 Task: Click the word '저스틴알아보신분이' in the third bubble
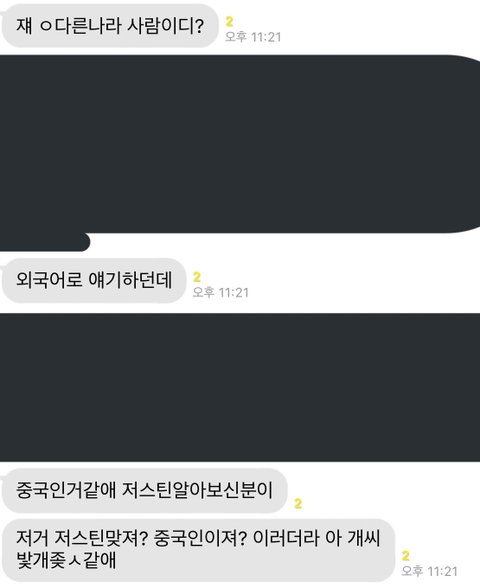click(197, 490)
